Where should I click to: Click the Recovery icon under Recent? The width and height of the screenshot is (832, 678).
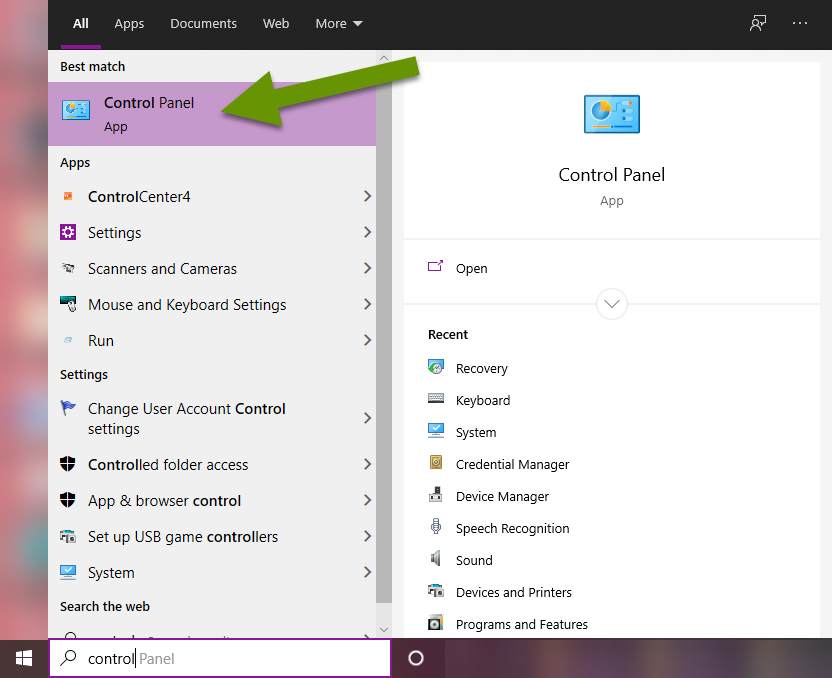pos(436,367)
